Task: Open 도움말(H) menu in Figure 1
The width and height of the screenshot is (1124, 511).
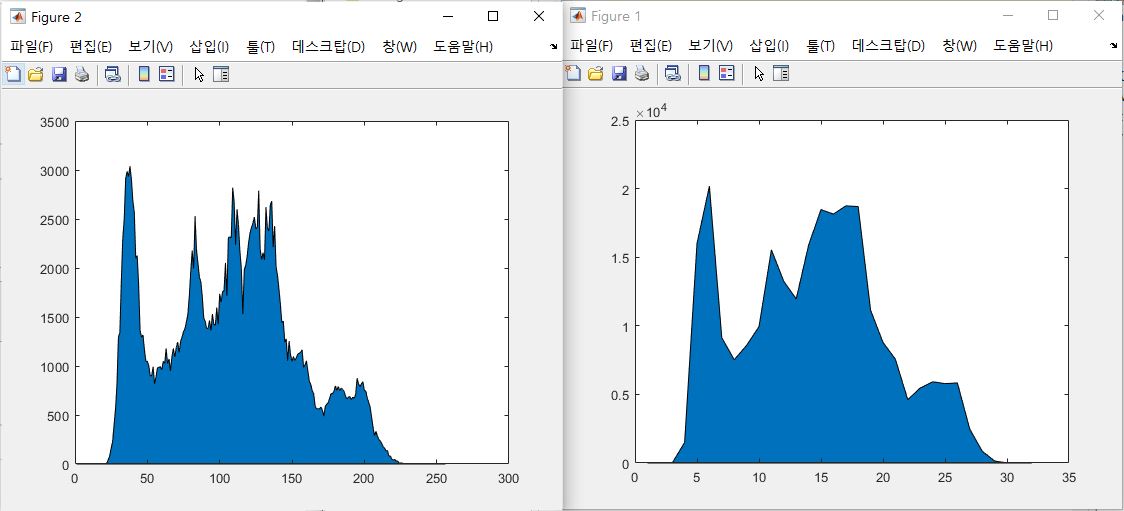Action: pos(1023,46)
